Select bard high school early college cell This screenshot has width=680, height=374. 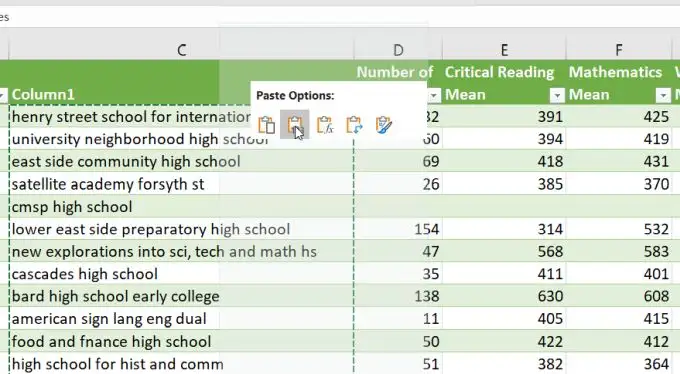(181, 296)
